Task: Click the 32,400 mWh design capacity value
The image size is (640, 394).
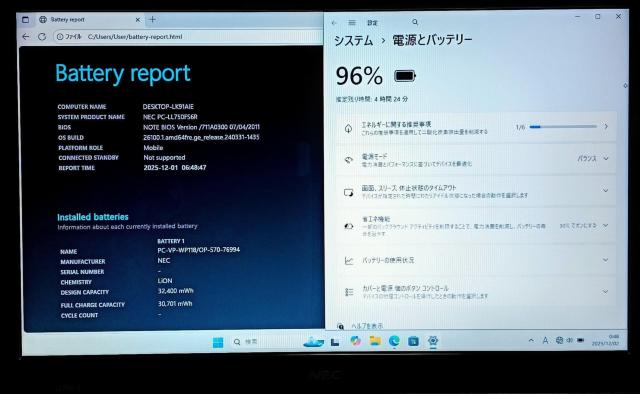Action: point(176,291)
